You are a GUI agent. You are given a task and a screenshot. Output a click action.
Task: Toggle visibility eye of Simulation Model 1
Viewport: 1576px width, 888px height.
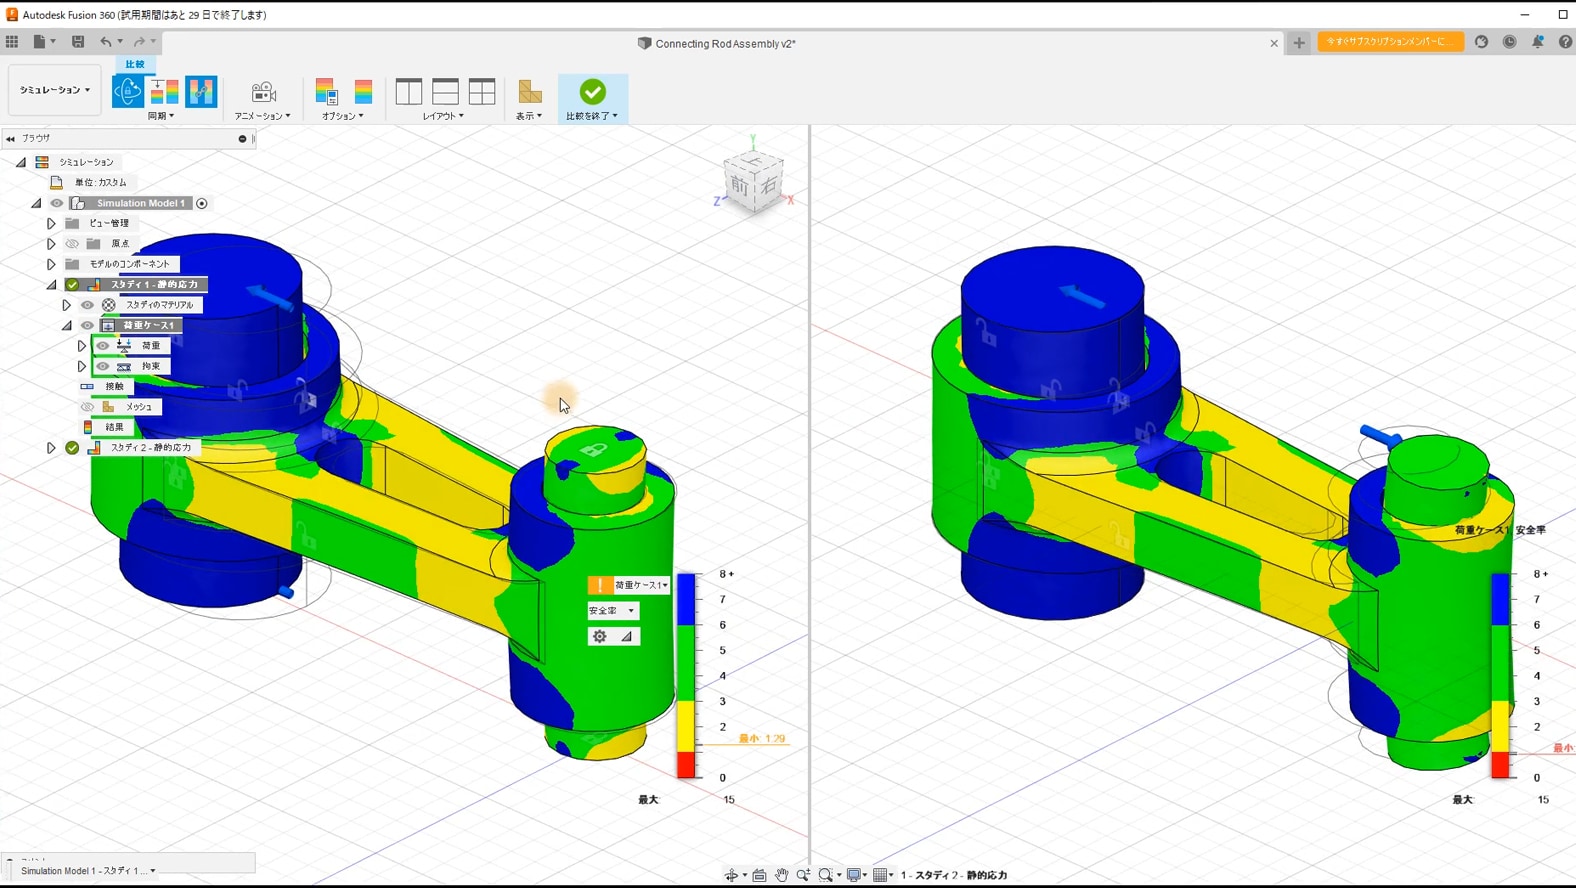pos(57,203)
